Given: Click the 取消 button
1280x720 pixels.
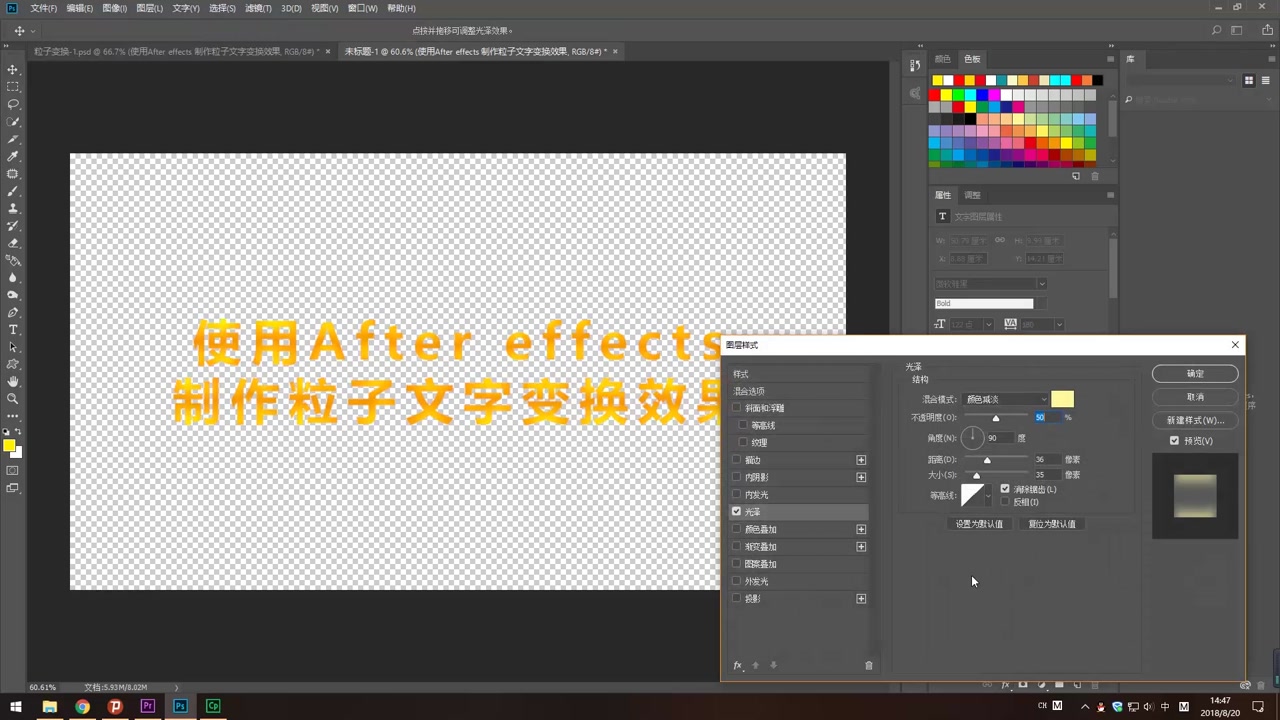Looking at the screenshot, I should click(1195, 397).
